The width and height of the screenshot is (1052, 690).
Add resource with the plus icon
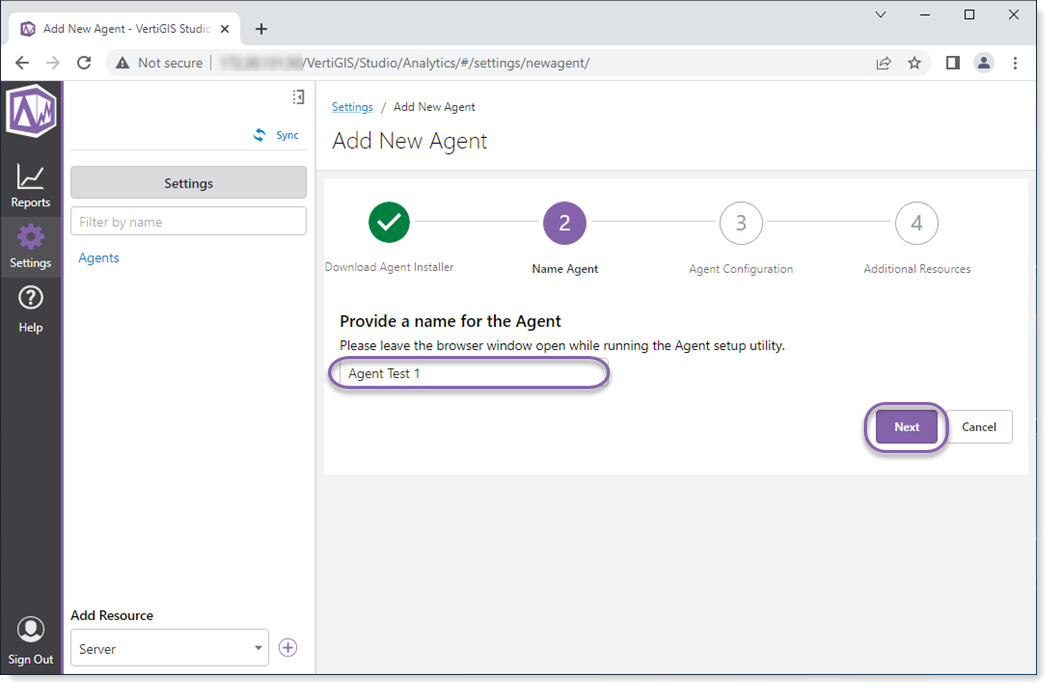[x=288, y=648]
